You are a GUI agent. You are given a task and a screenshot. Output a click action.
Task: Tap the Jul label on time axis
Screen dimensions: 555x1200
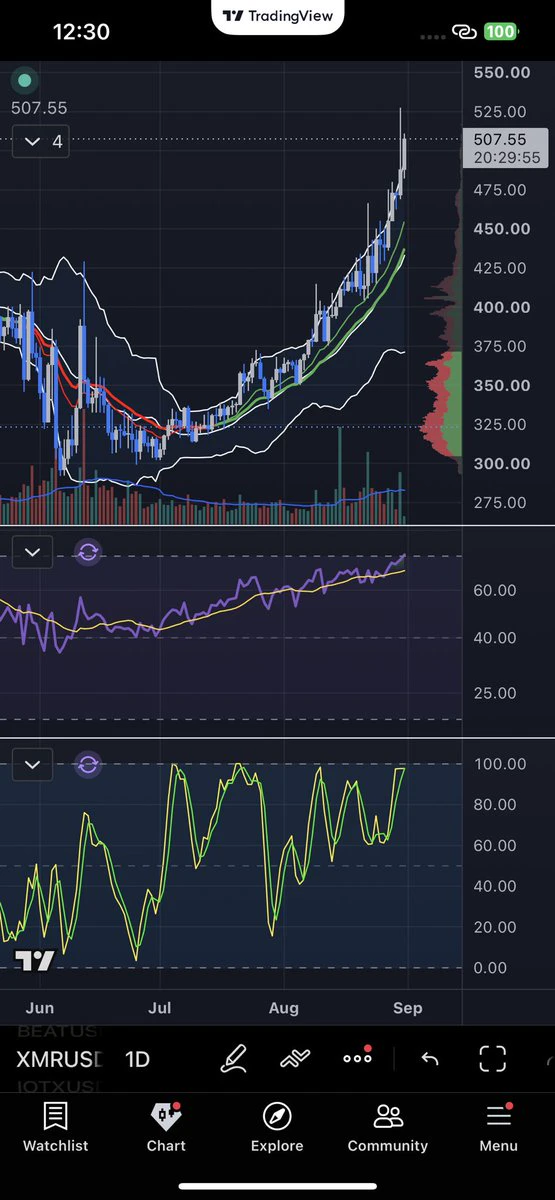coord(160,1008)
